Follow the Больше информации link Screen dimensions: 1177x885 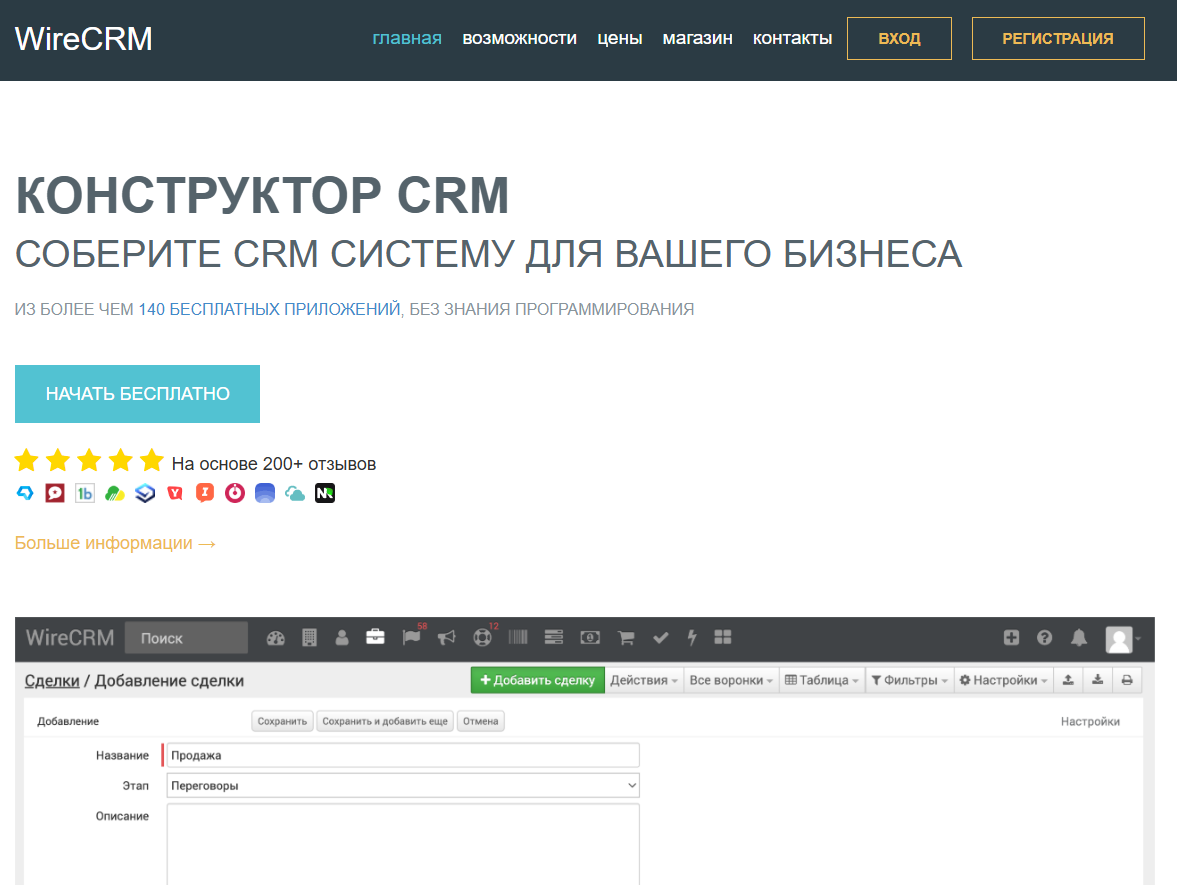coord(116,543)
